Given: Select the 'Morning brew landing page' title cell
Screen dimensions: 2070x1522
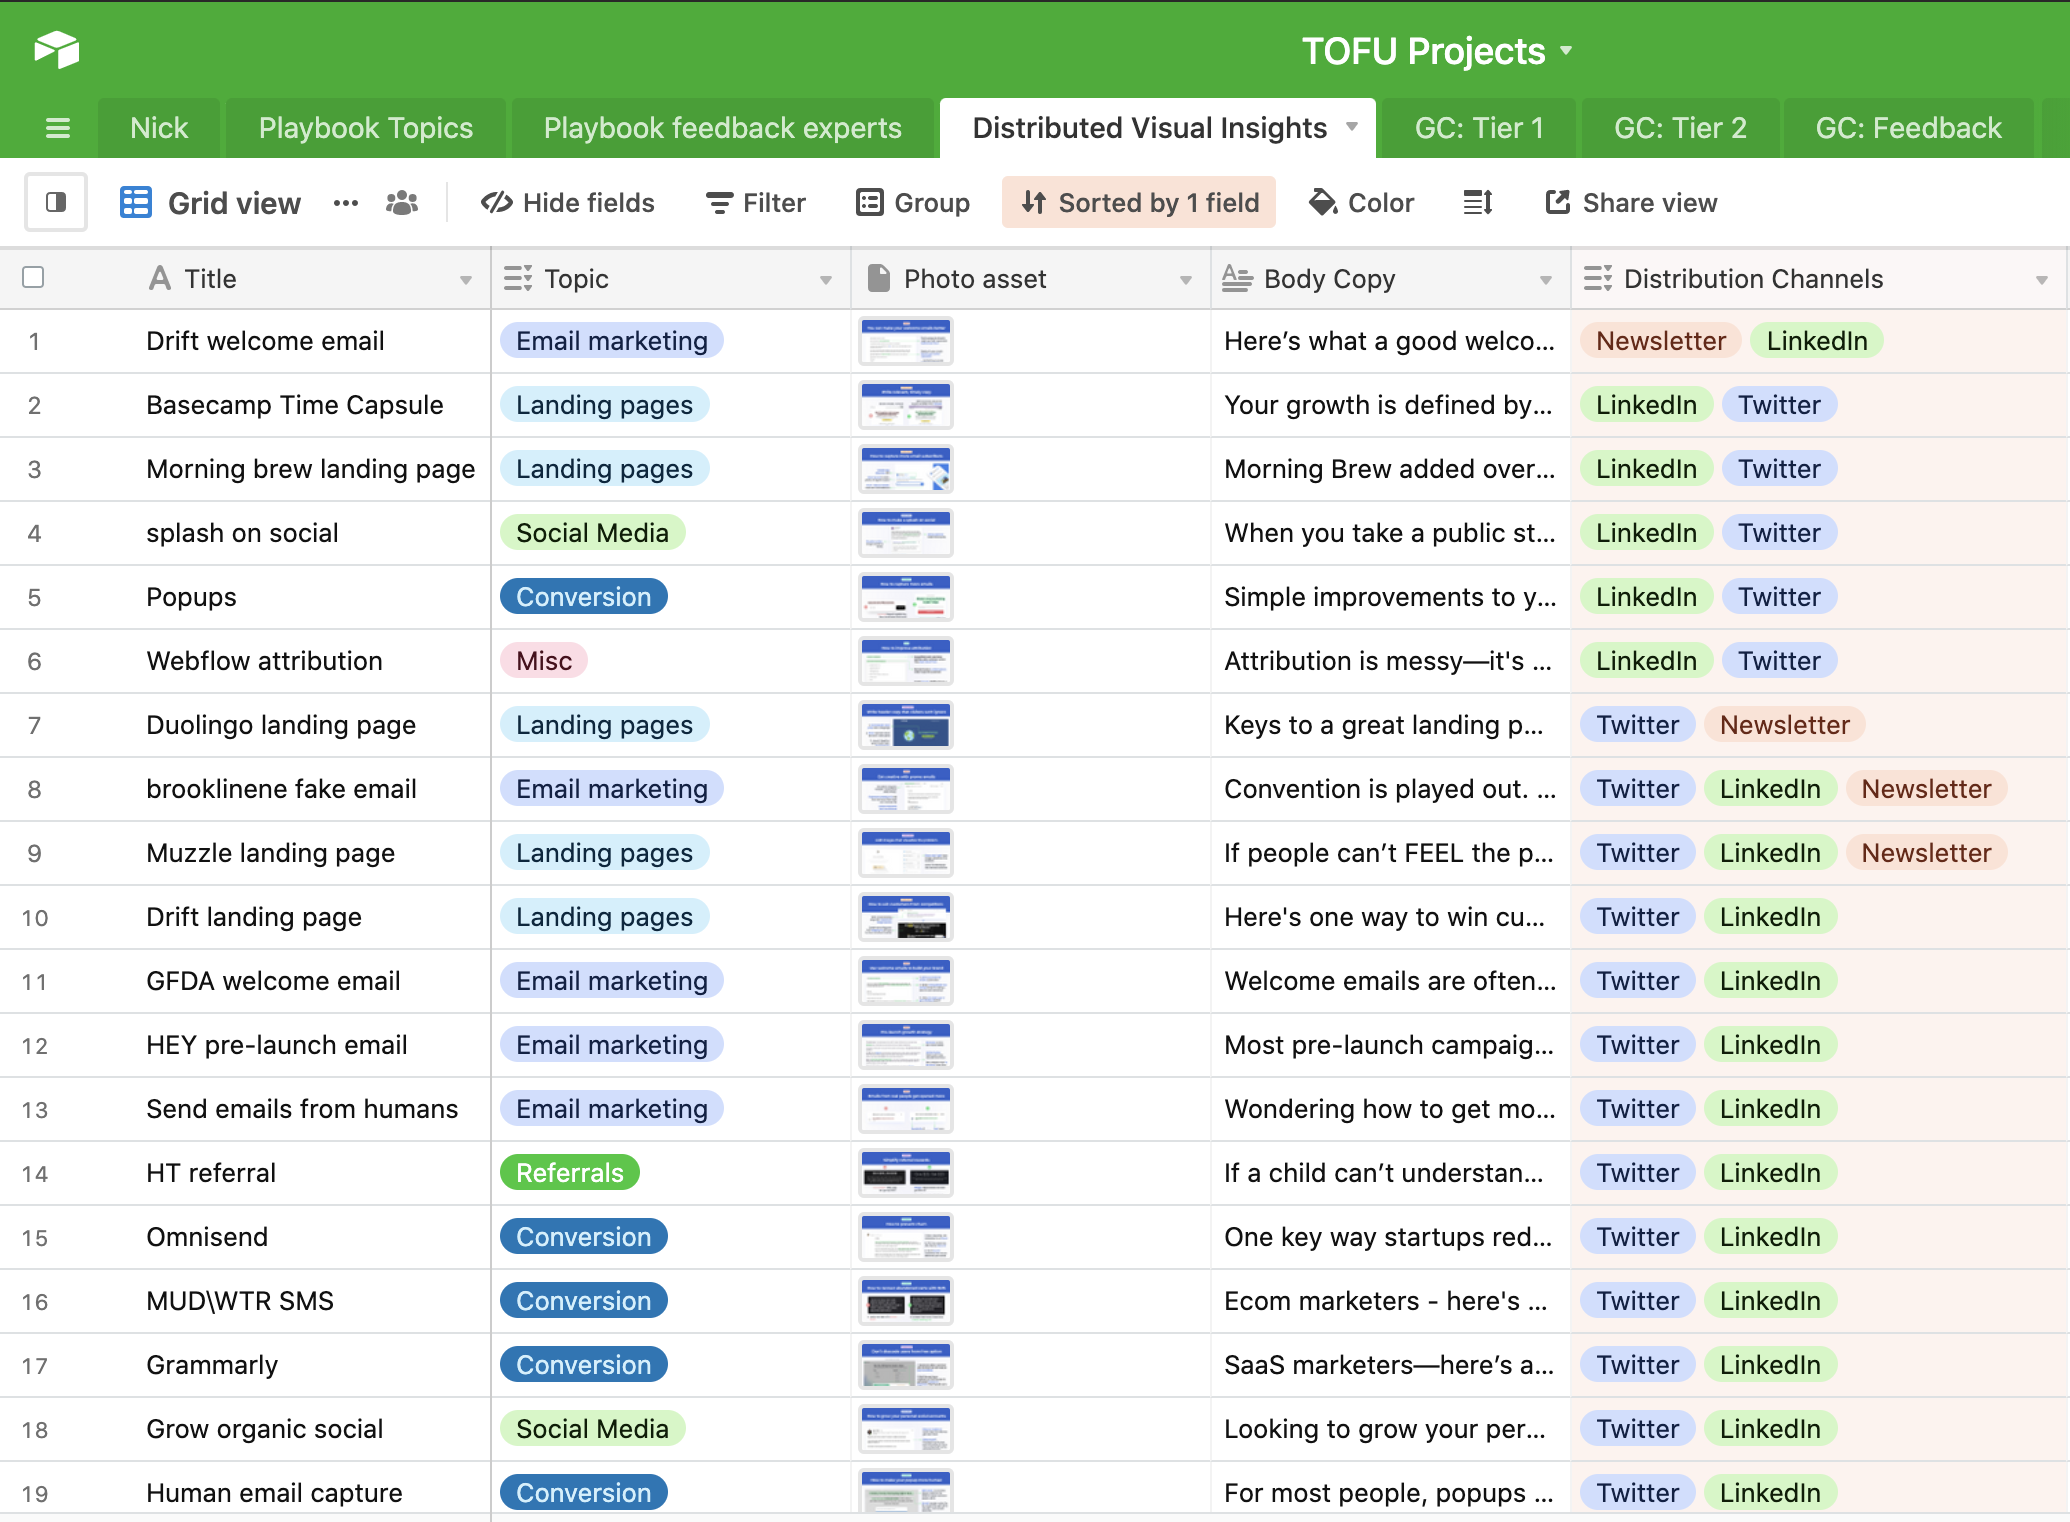Looking at the screenshot, I should pyautogui.click(x=311, y=469).
